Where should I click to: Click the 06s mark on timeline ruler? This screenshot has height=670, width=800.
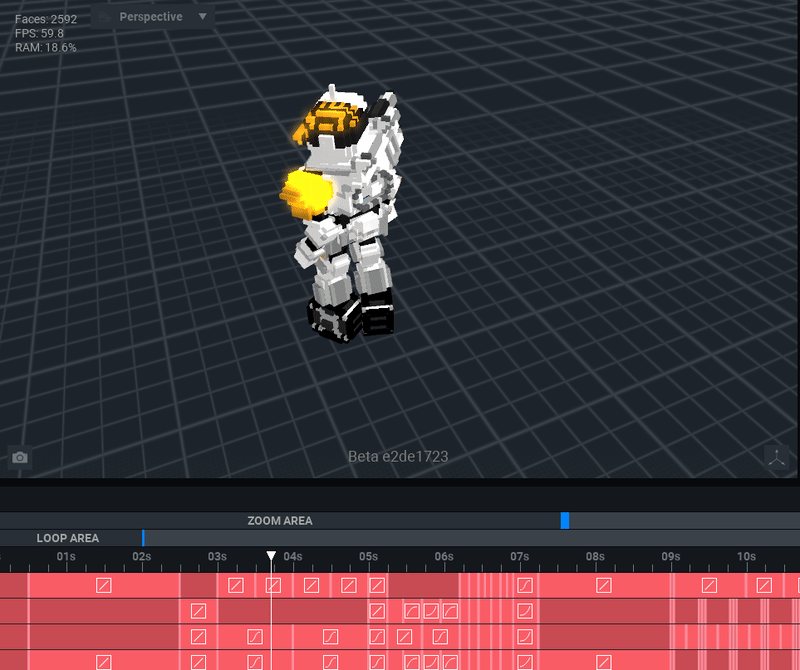(444, 556)
